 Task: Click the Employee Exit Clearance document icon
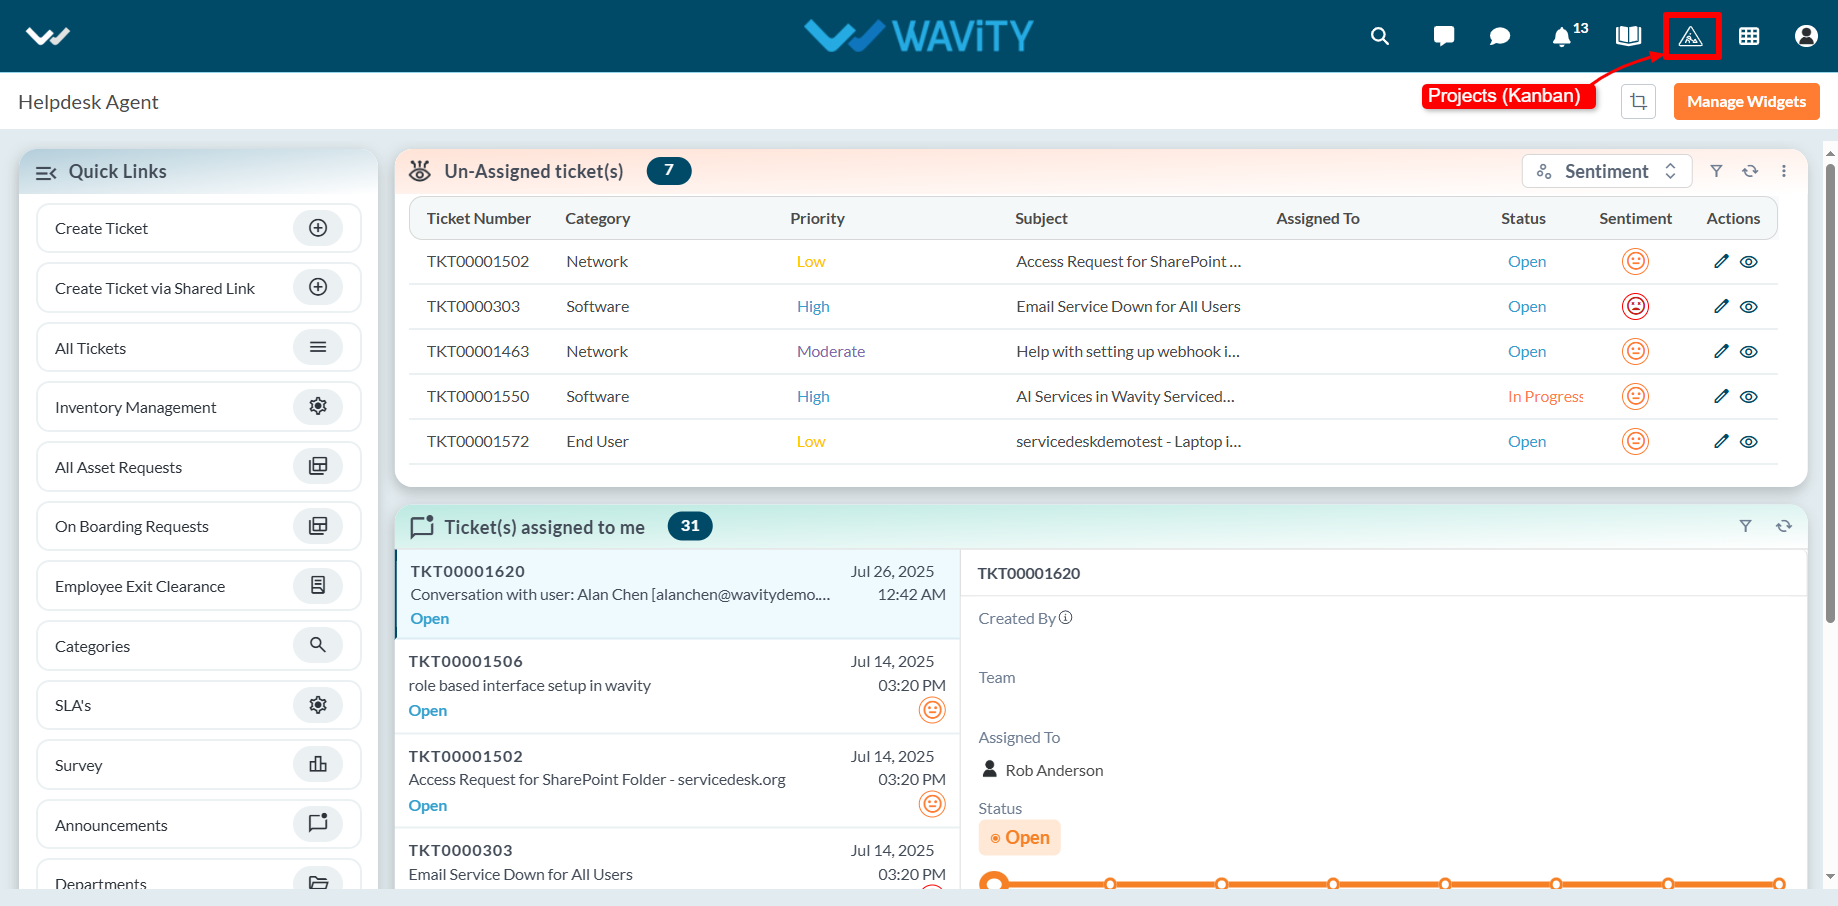[318, 585]
